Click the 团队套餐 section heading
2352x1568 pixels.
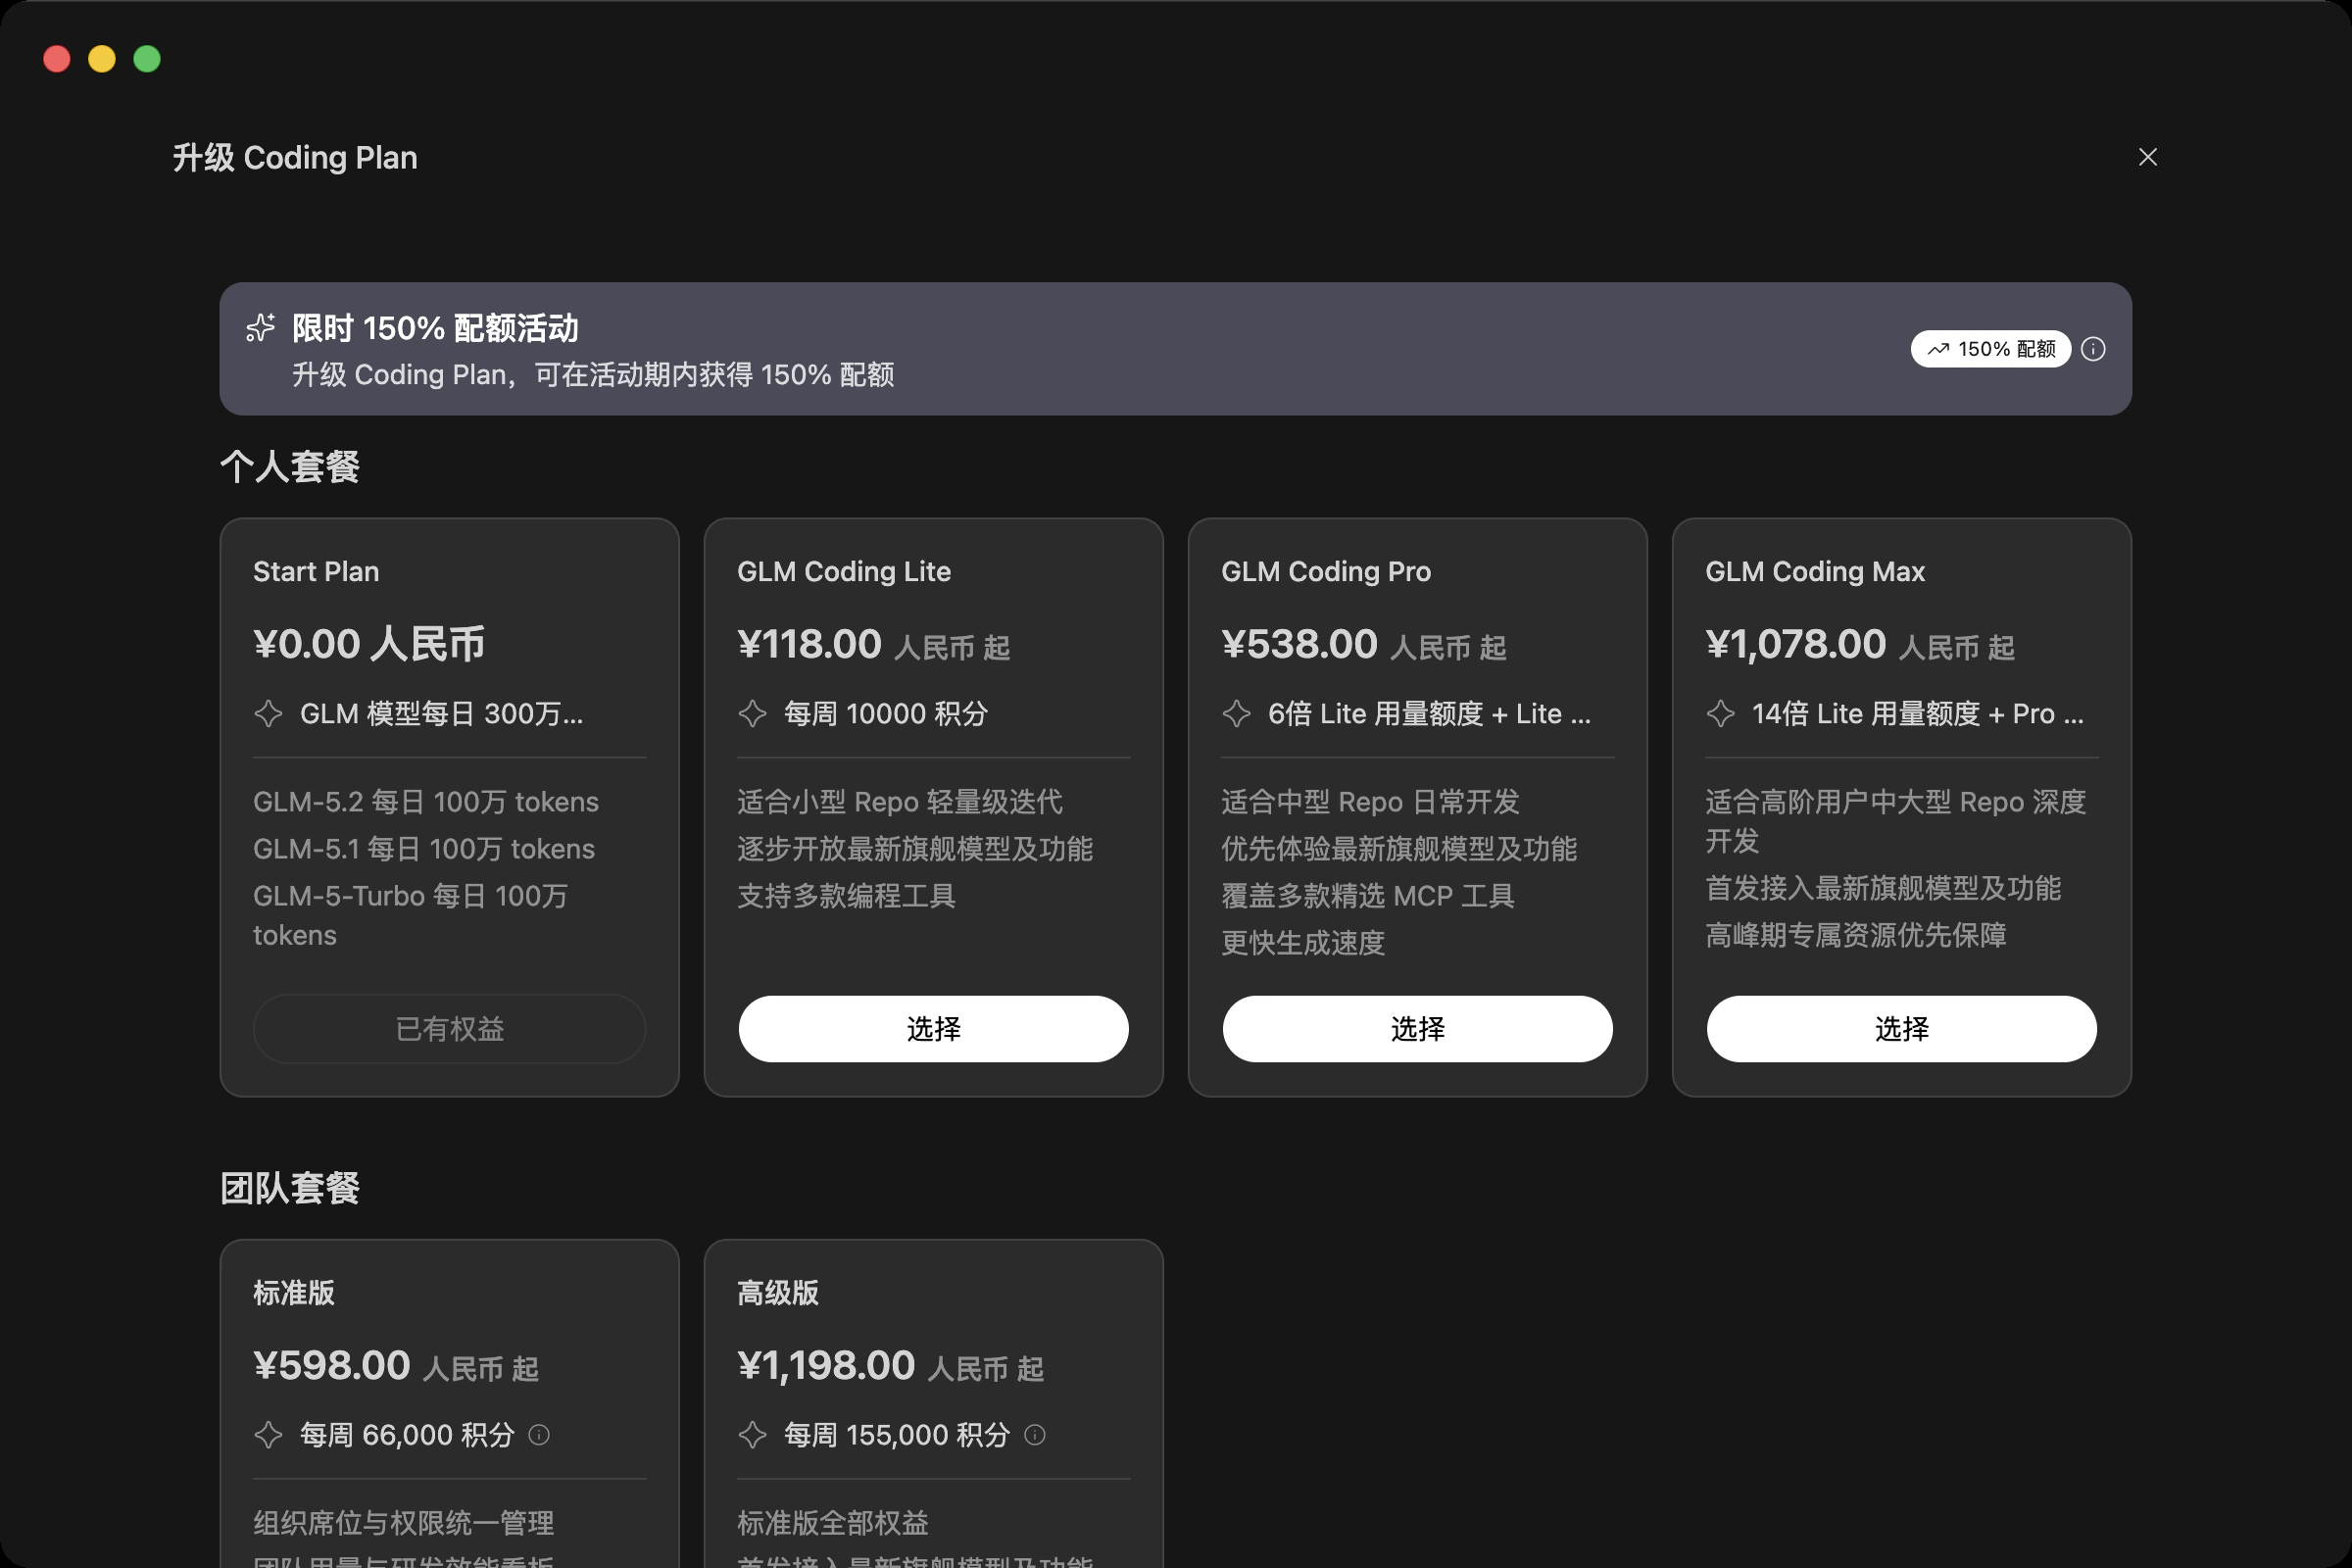coord(290,1188)
